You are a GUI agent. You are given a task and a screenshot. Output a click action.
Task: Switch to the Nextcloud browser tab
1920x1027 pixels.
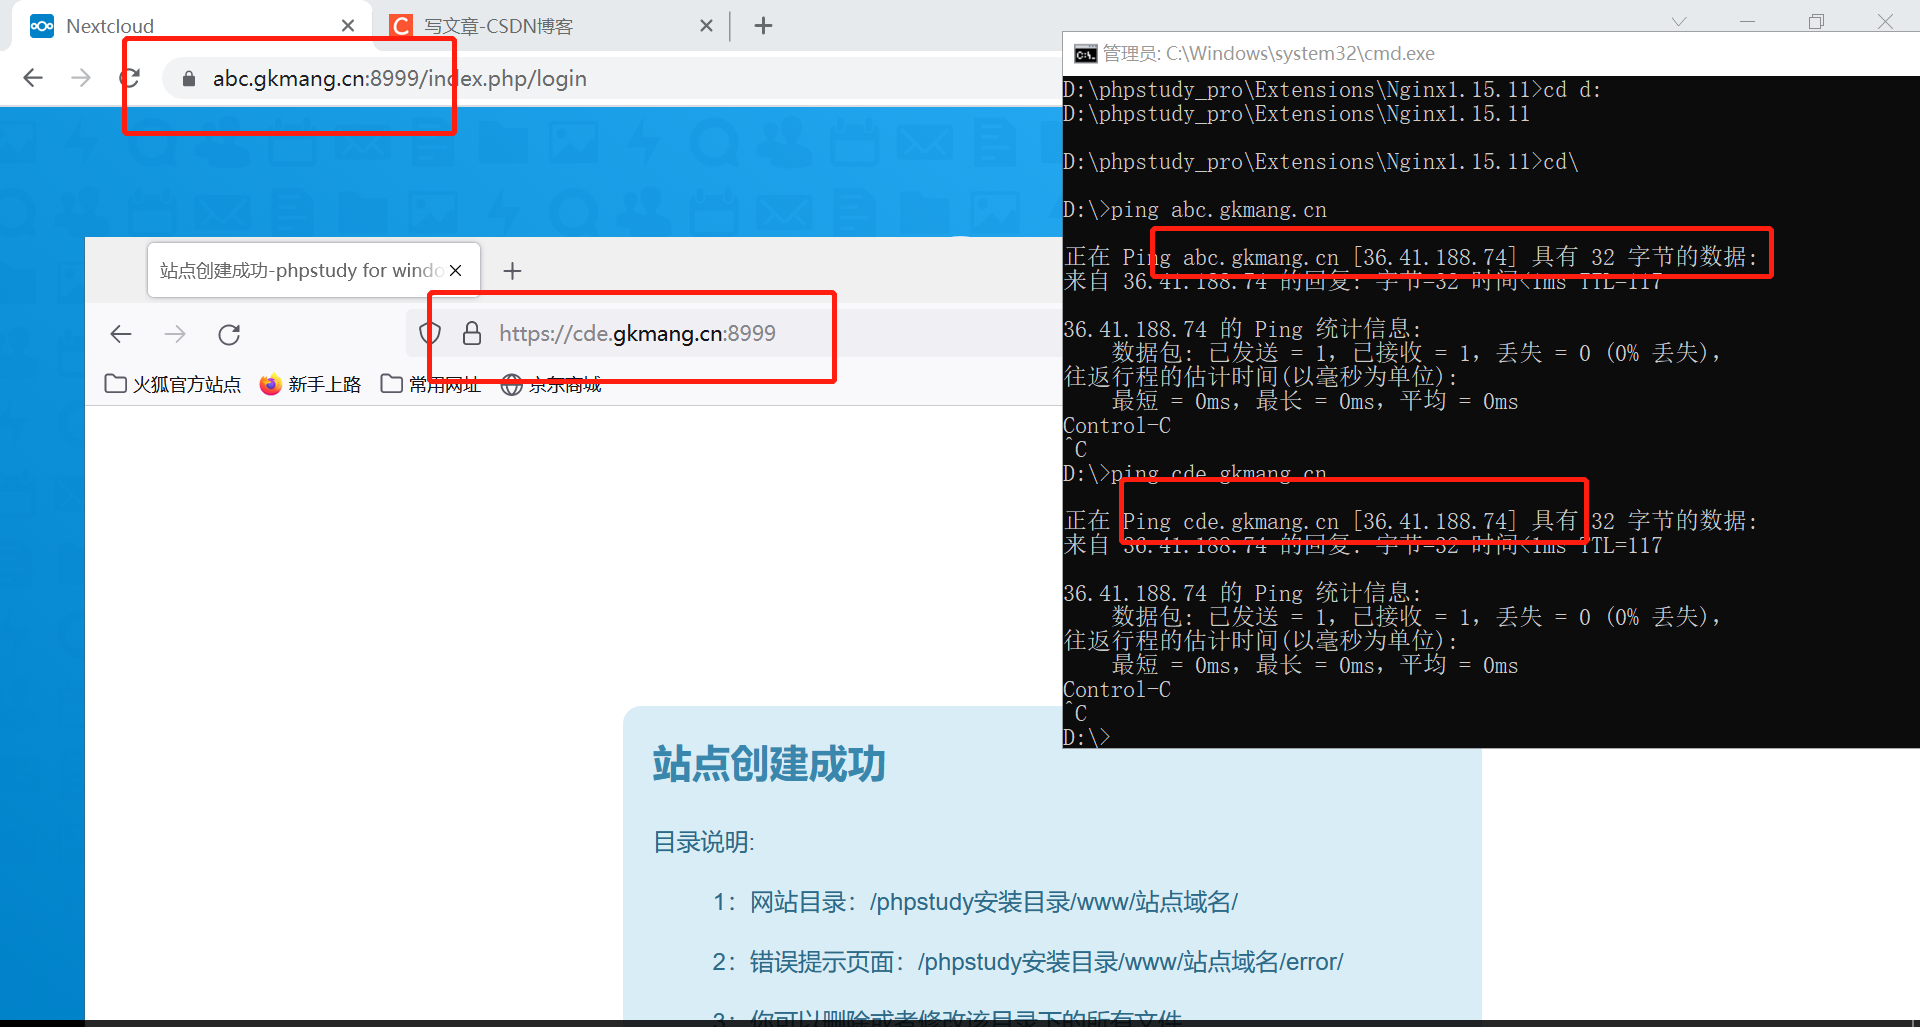pyautogui.click(x=190, y=26)
